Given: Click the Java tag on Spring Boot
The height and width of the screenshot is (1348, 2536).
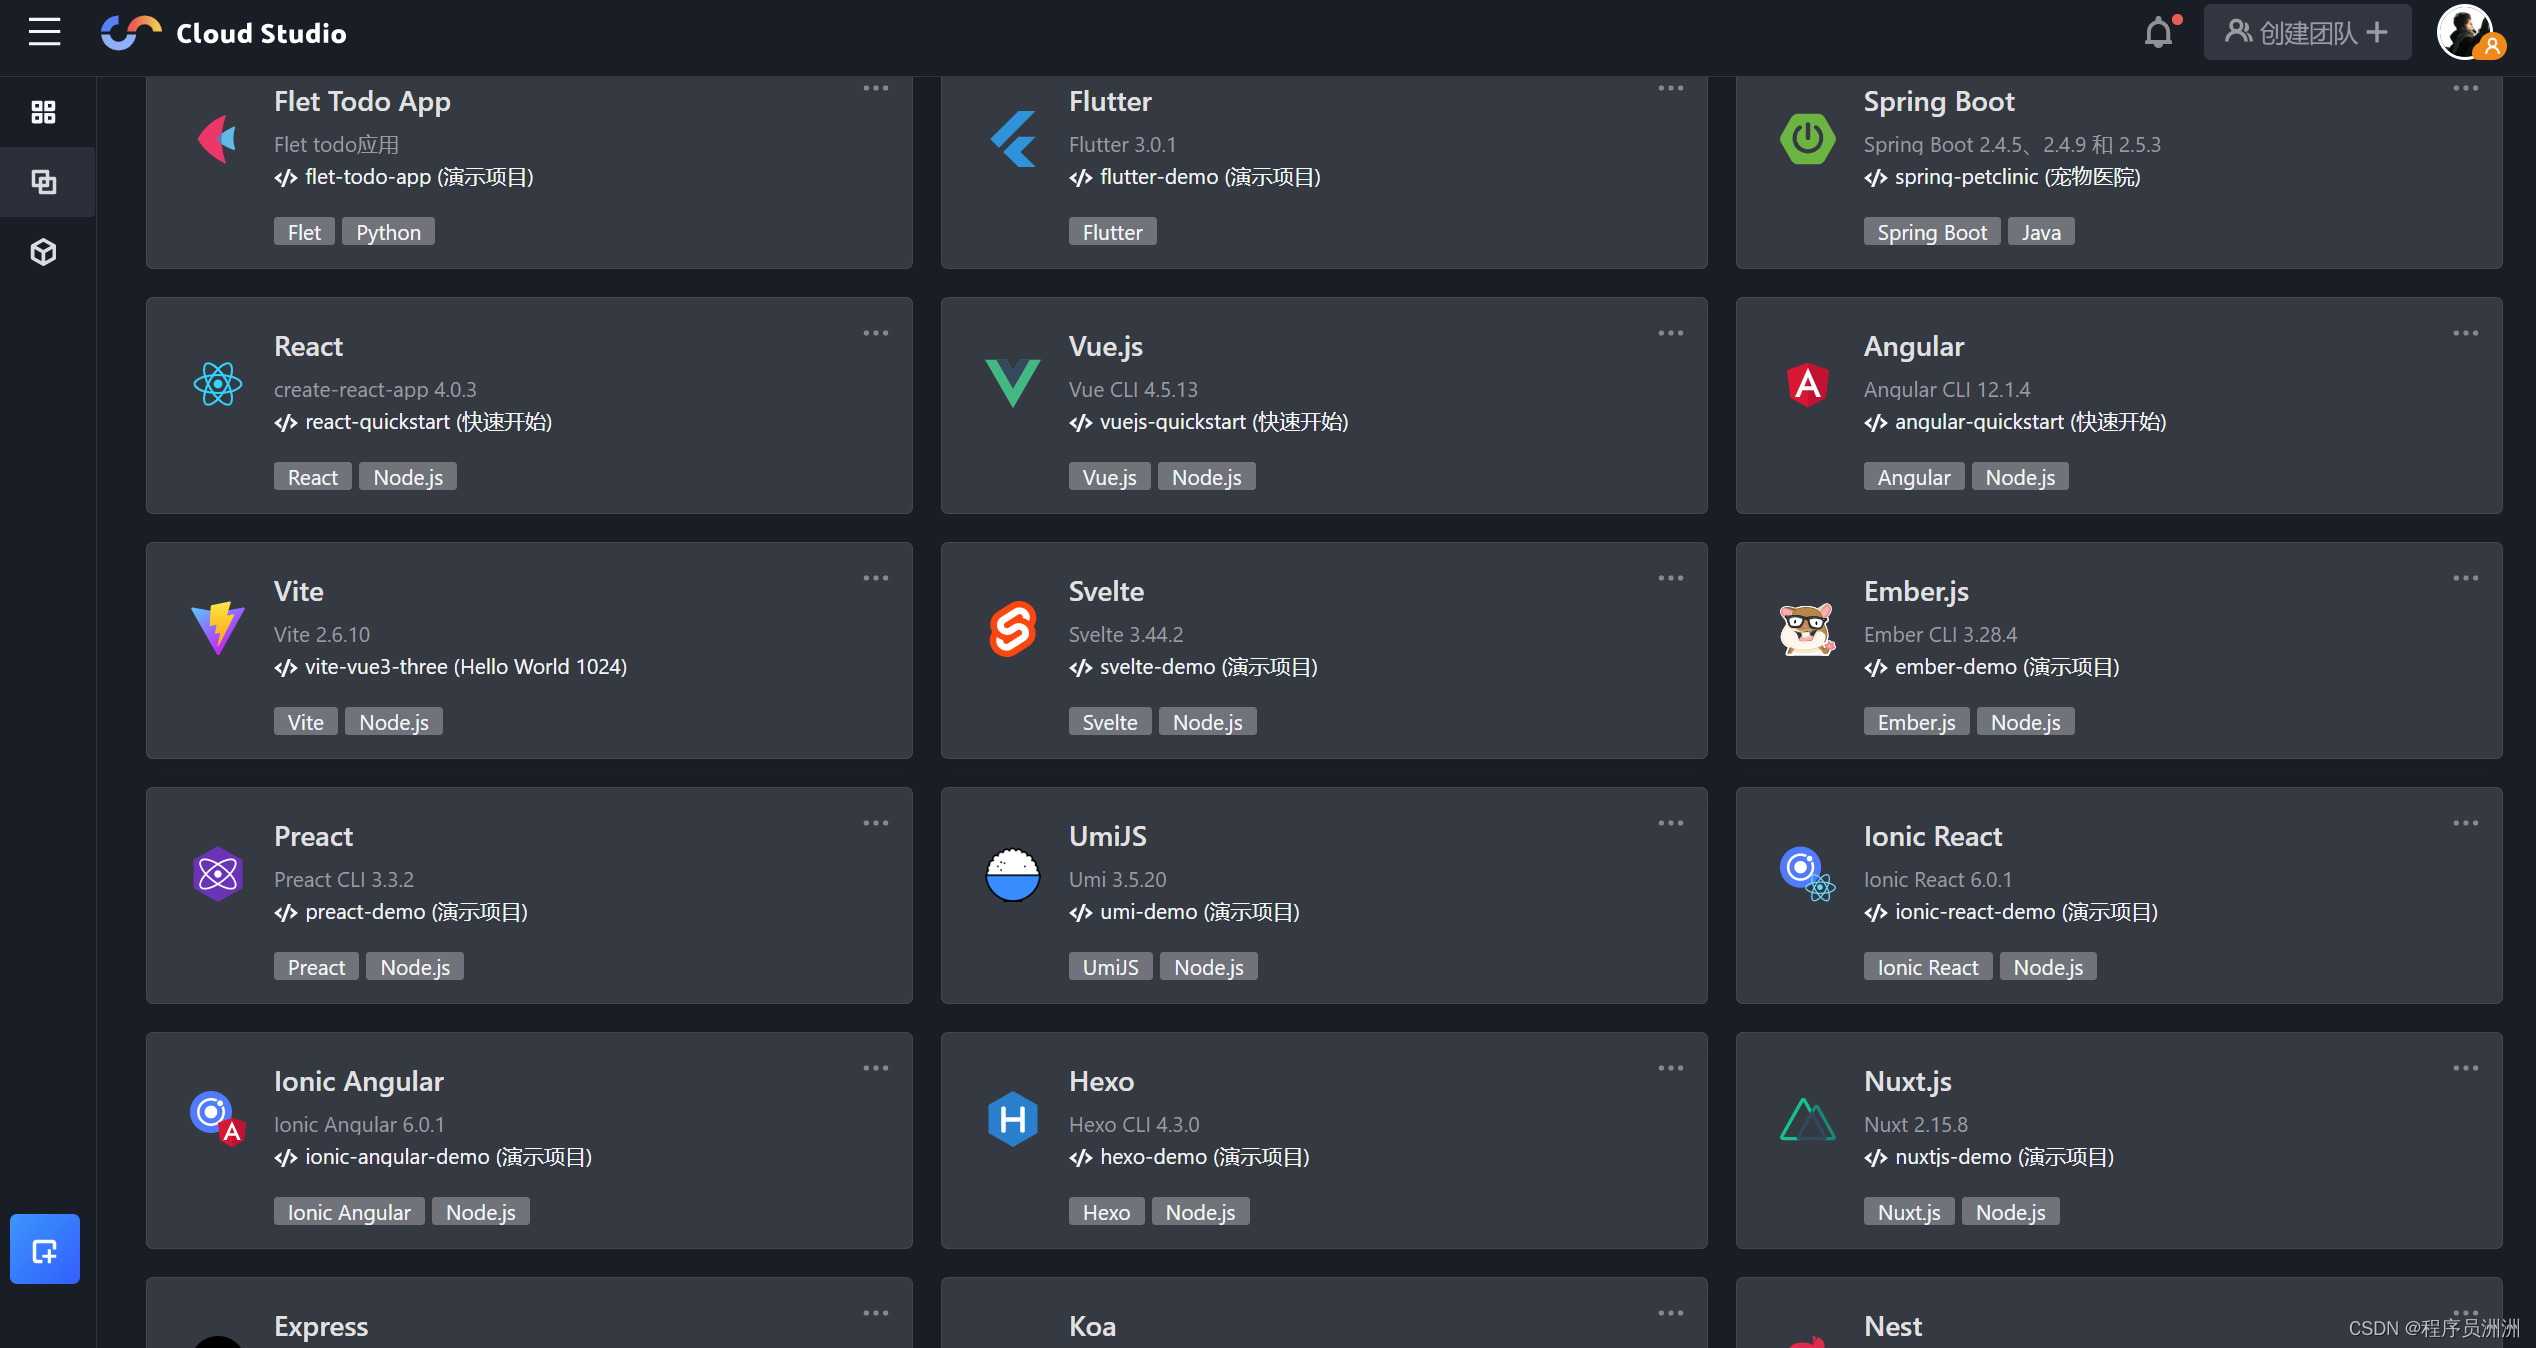Looking at the screenshot, I should point(2041,232).
